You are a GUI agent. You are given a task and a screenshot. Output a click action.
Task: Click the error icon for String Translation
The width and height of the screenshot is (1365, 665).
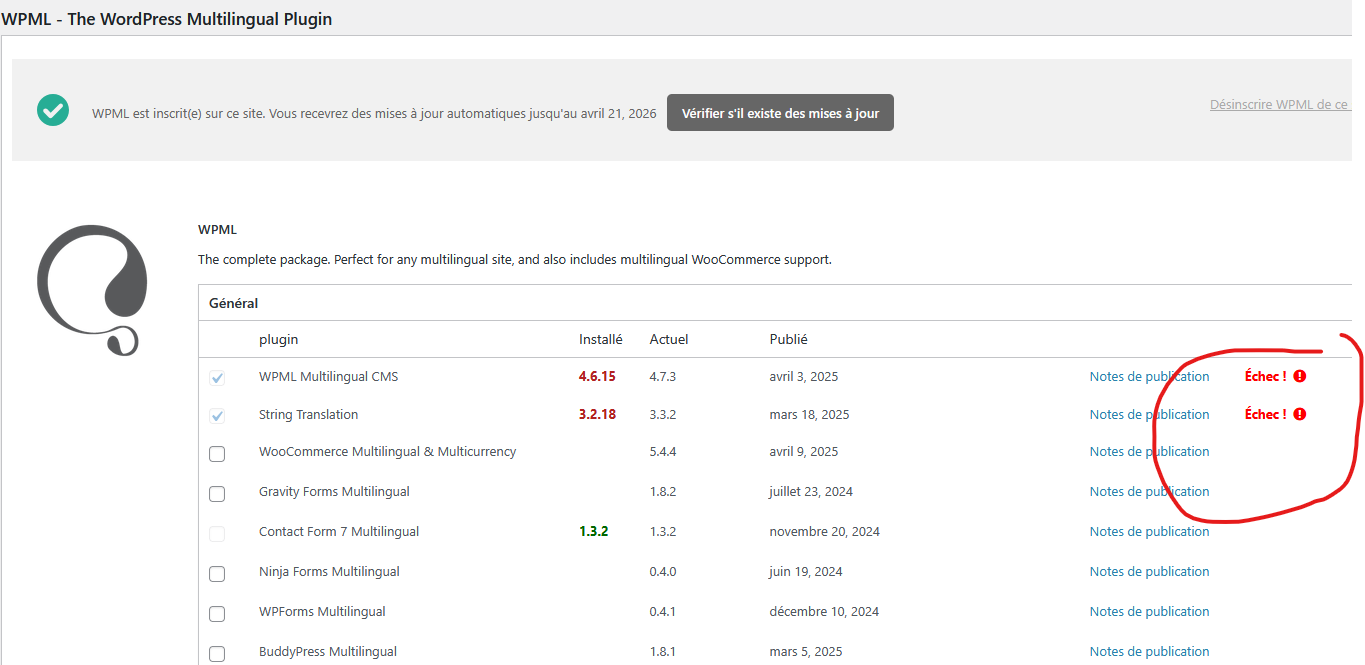[x=1300, y=414]
